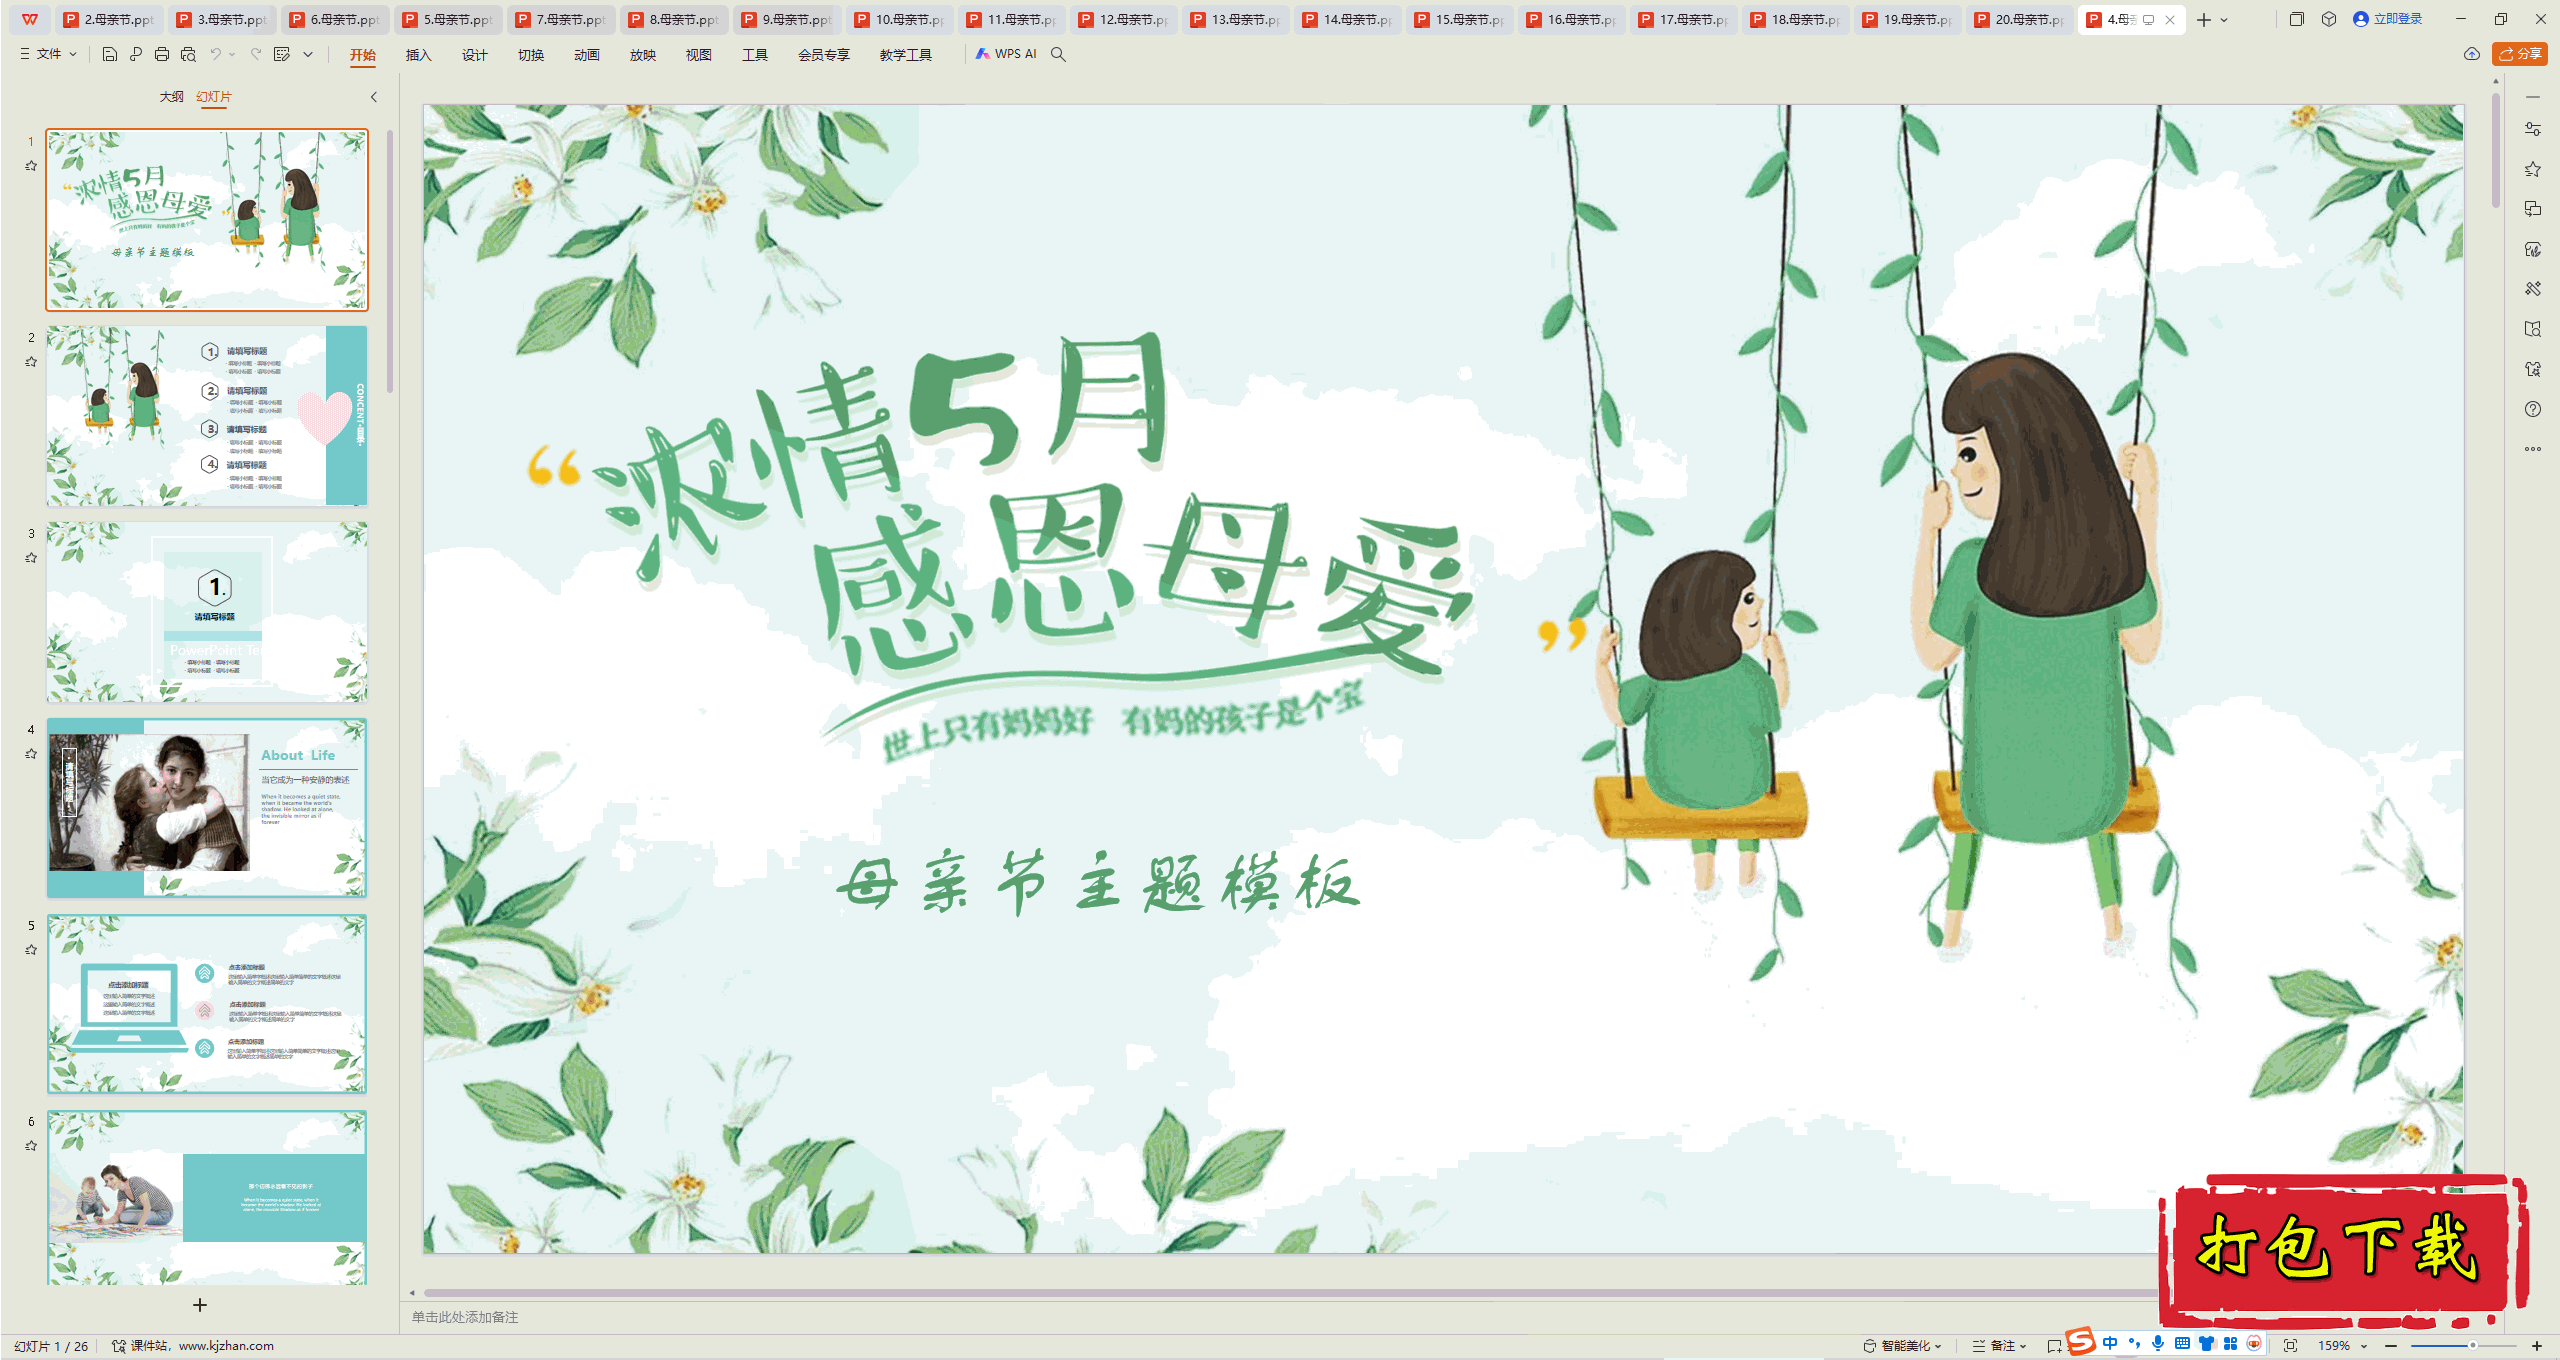Click the WPS AI button
The image size is (2560, 1360).
click(x=1006, y=54)
